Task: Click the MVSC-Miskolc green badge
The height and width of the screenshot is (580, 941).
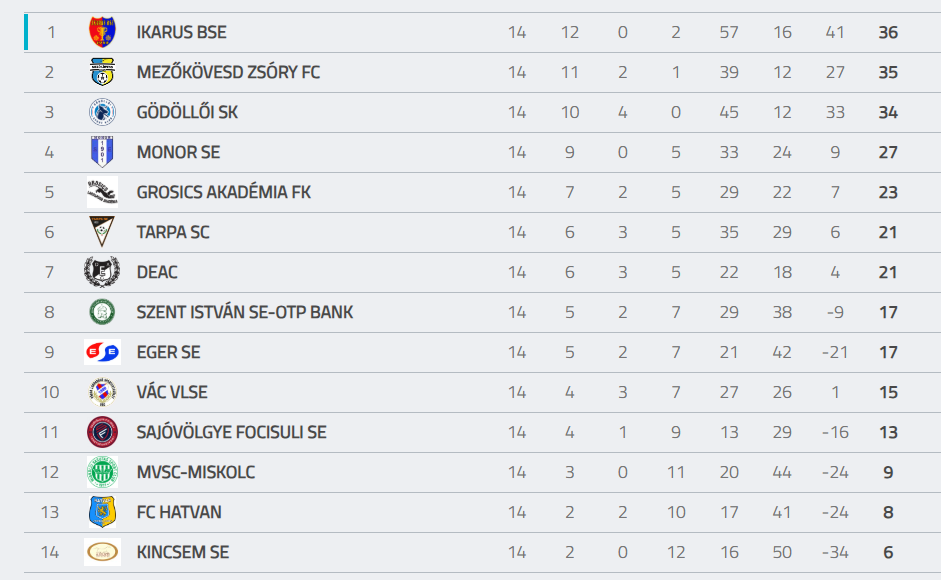Action: [x=102, y=472]
